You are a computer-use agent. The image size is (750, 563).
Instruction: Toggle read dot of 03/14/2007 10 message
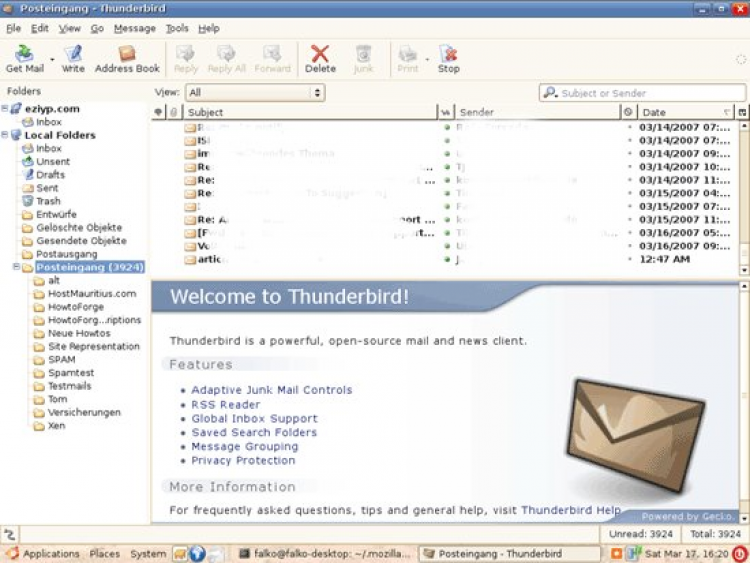[x=447, y=167]
